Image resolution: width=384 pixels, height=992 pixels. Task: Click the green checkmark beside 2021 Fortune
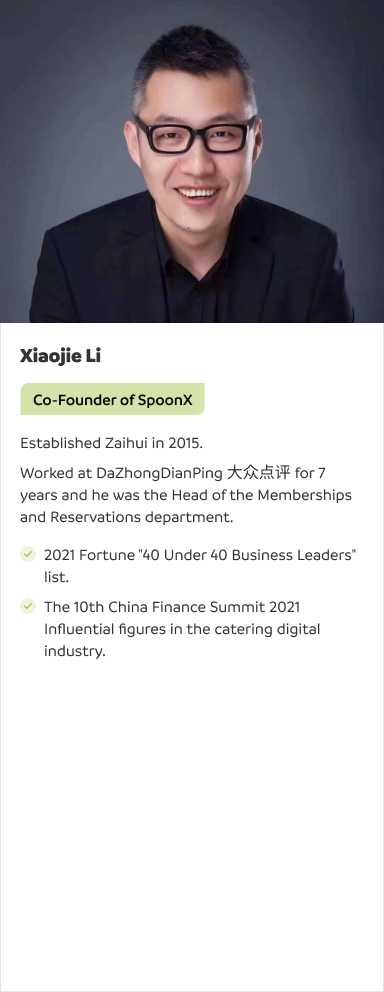click(28, 555)
